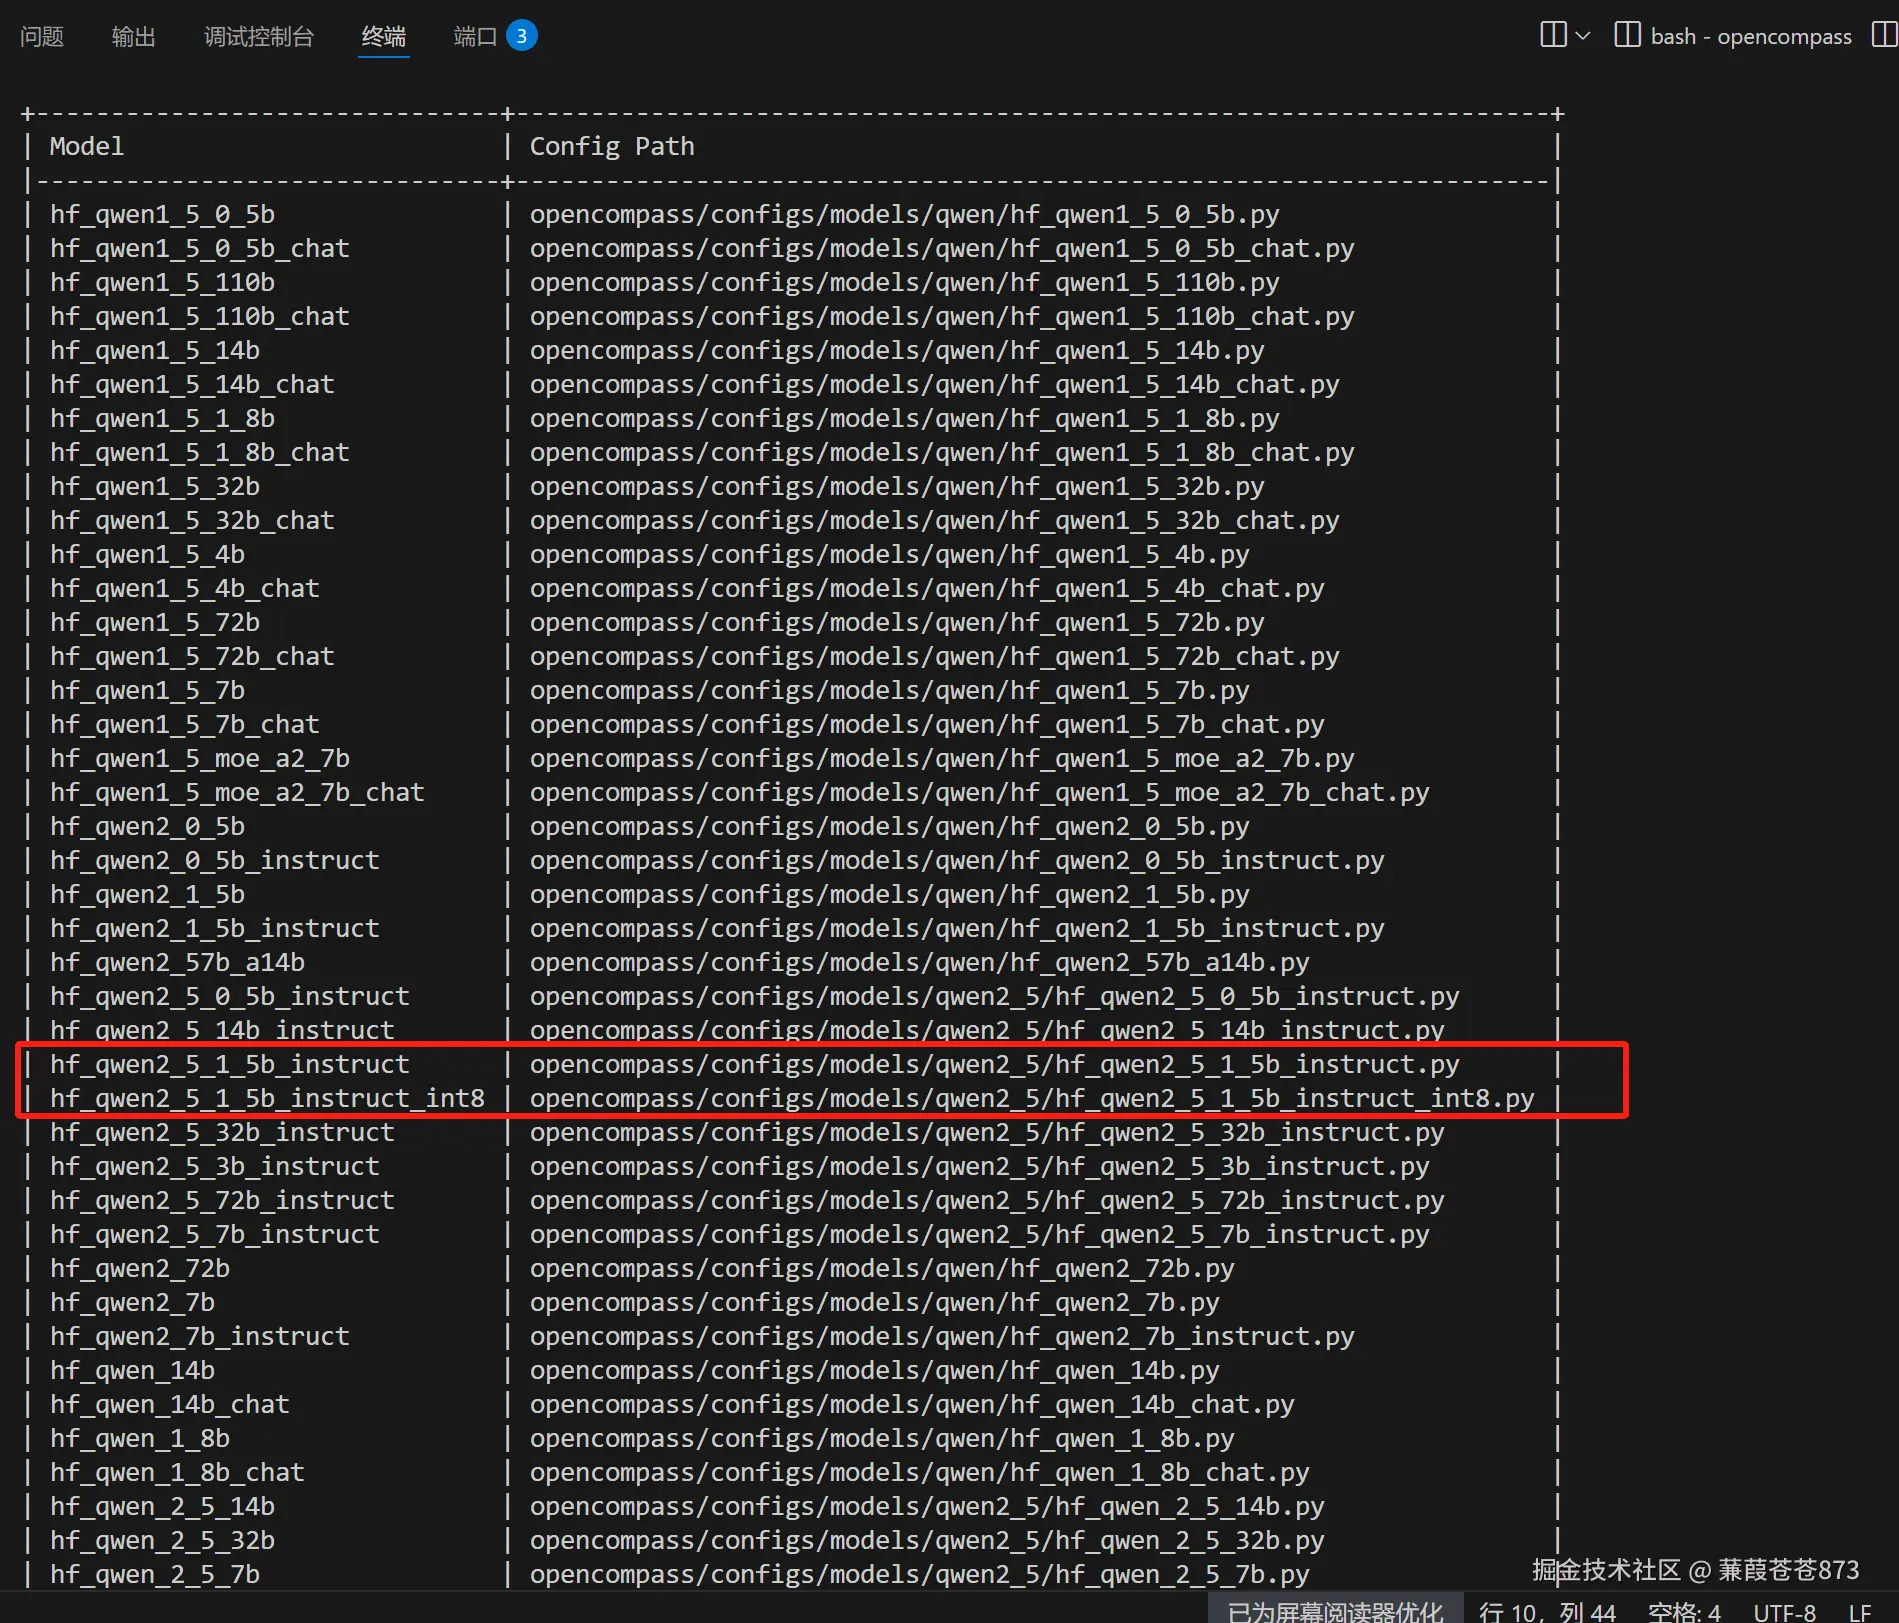
Task: Click model name hf_qwen2_0_5b_instruct
Action: coord(215,860)
